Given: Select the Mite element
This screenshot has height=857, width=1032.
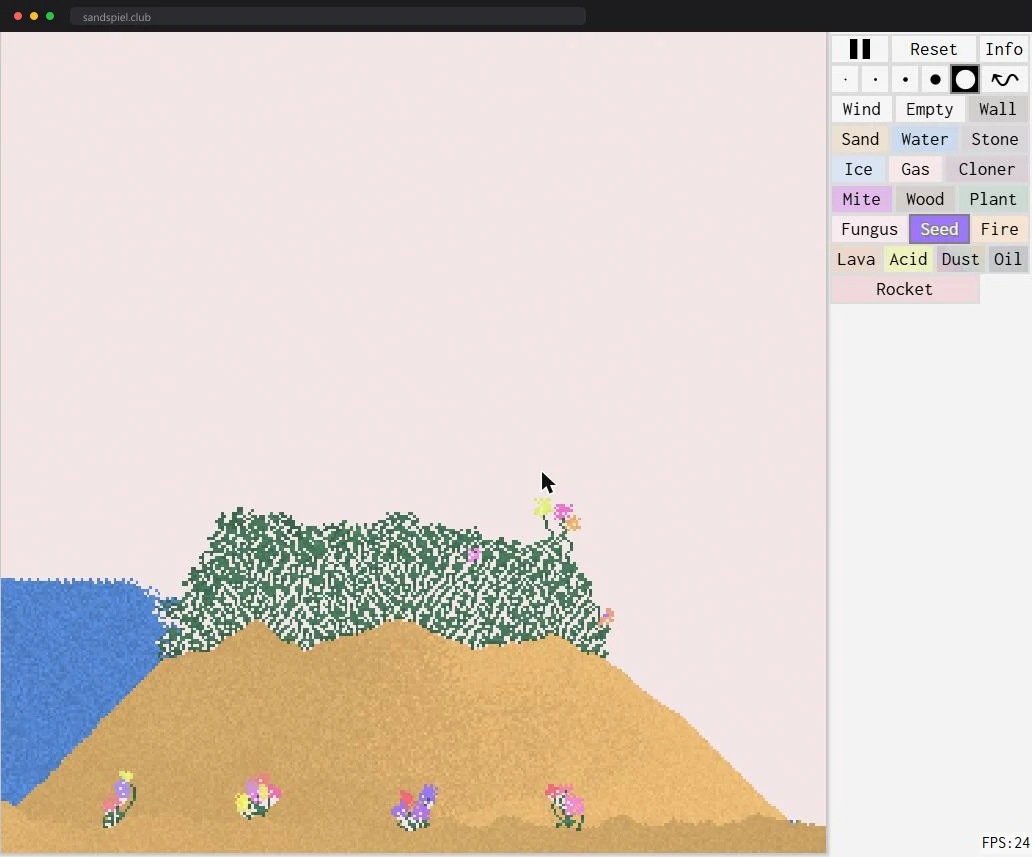Looking at the screenshot, I should (861, 199).
